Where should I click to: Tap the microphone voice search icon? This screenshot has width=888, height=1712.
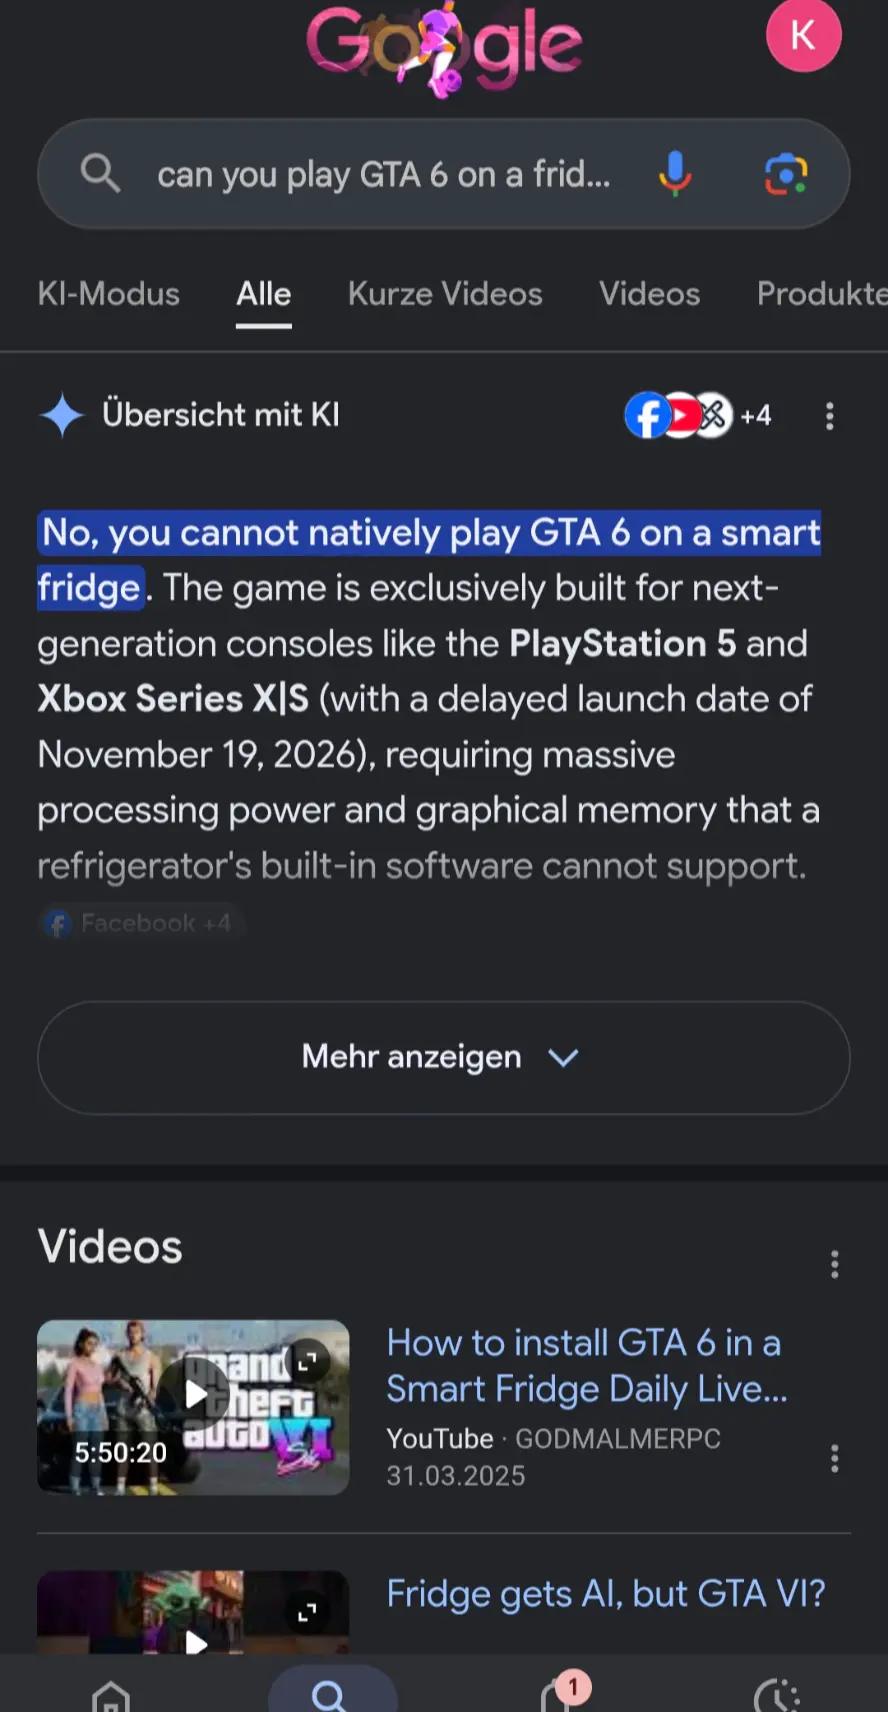(675, 174)
